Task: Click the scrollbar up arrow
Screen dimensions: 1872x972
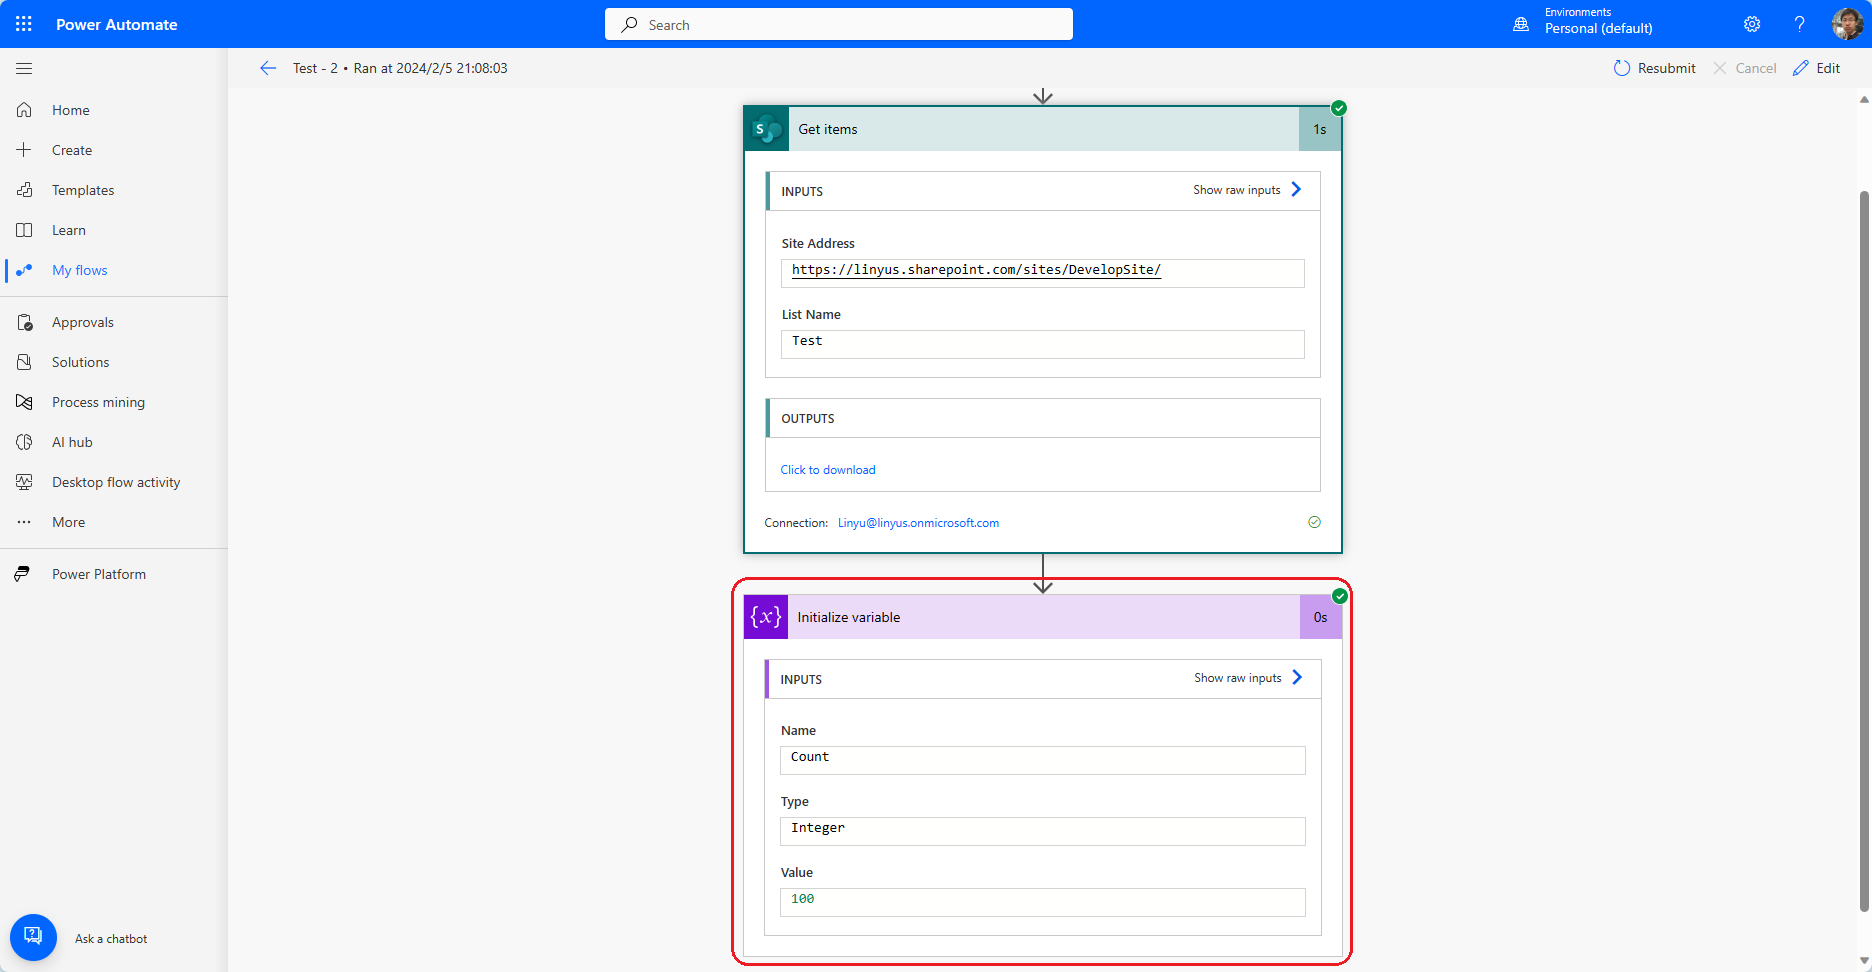Action: pos(1864,99)
